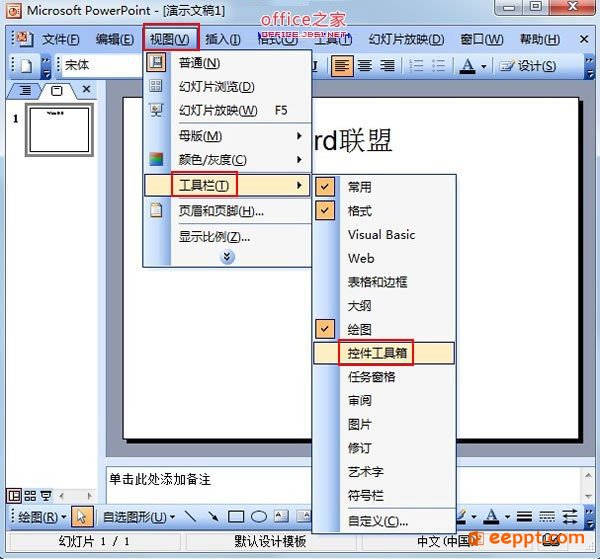Open font color dropdown arrow in drawing toolbar
The height and width of the screenshot is (559, 600).
tap(507, 517)
